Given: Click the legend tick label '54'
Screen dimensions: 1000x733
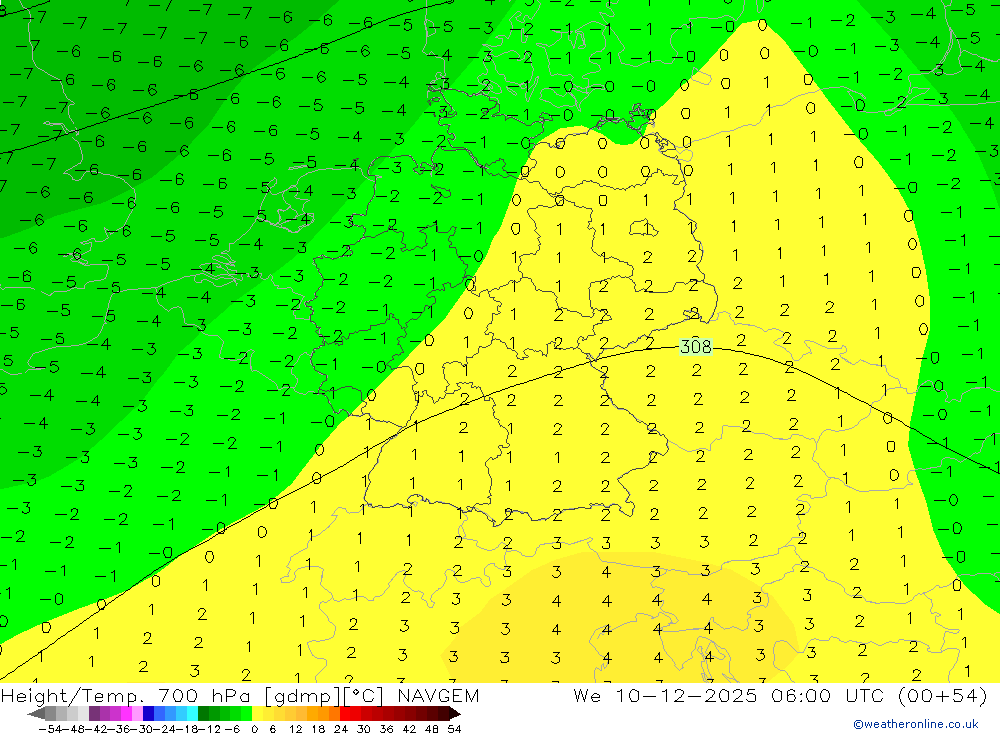Looking at the screenshot, I should pos(454,729).
